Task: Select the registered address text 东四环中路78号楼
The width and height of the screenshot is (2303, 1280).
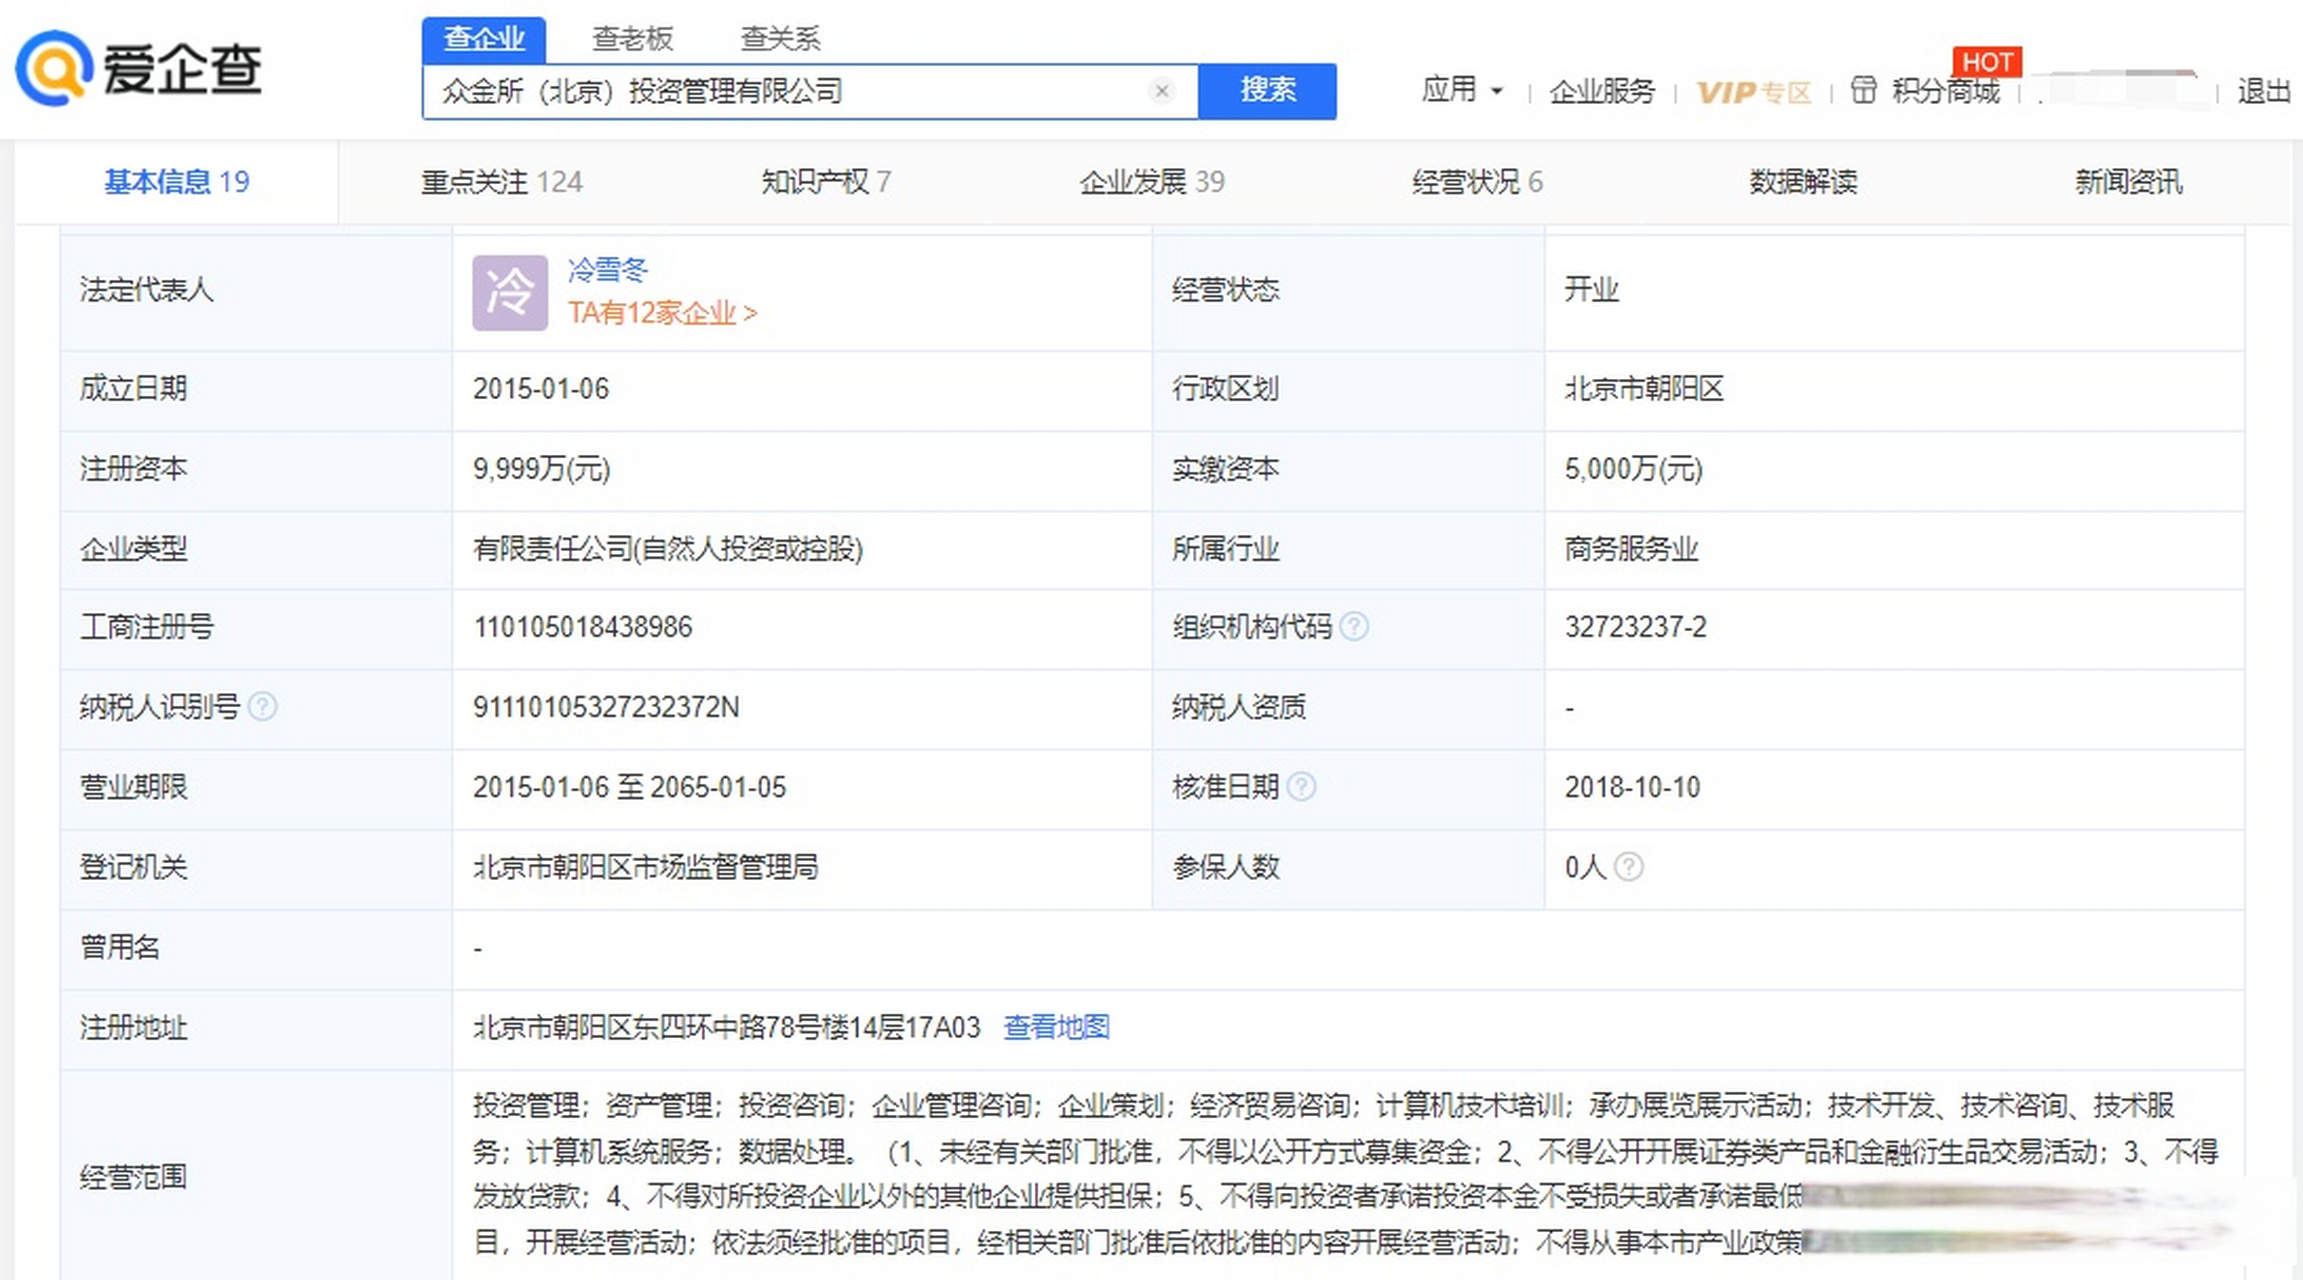Action: [740, 1027]
